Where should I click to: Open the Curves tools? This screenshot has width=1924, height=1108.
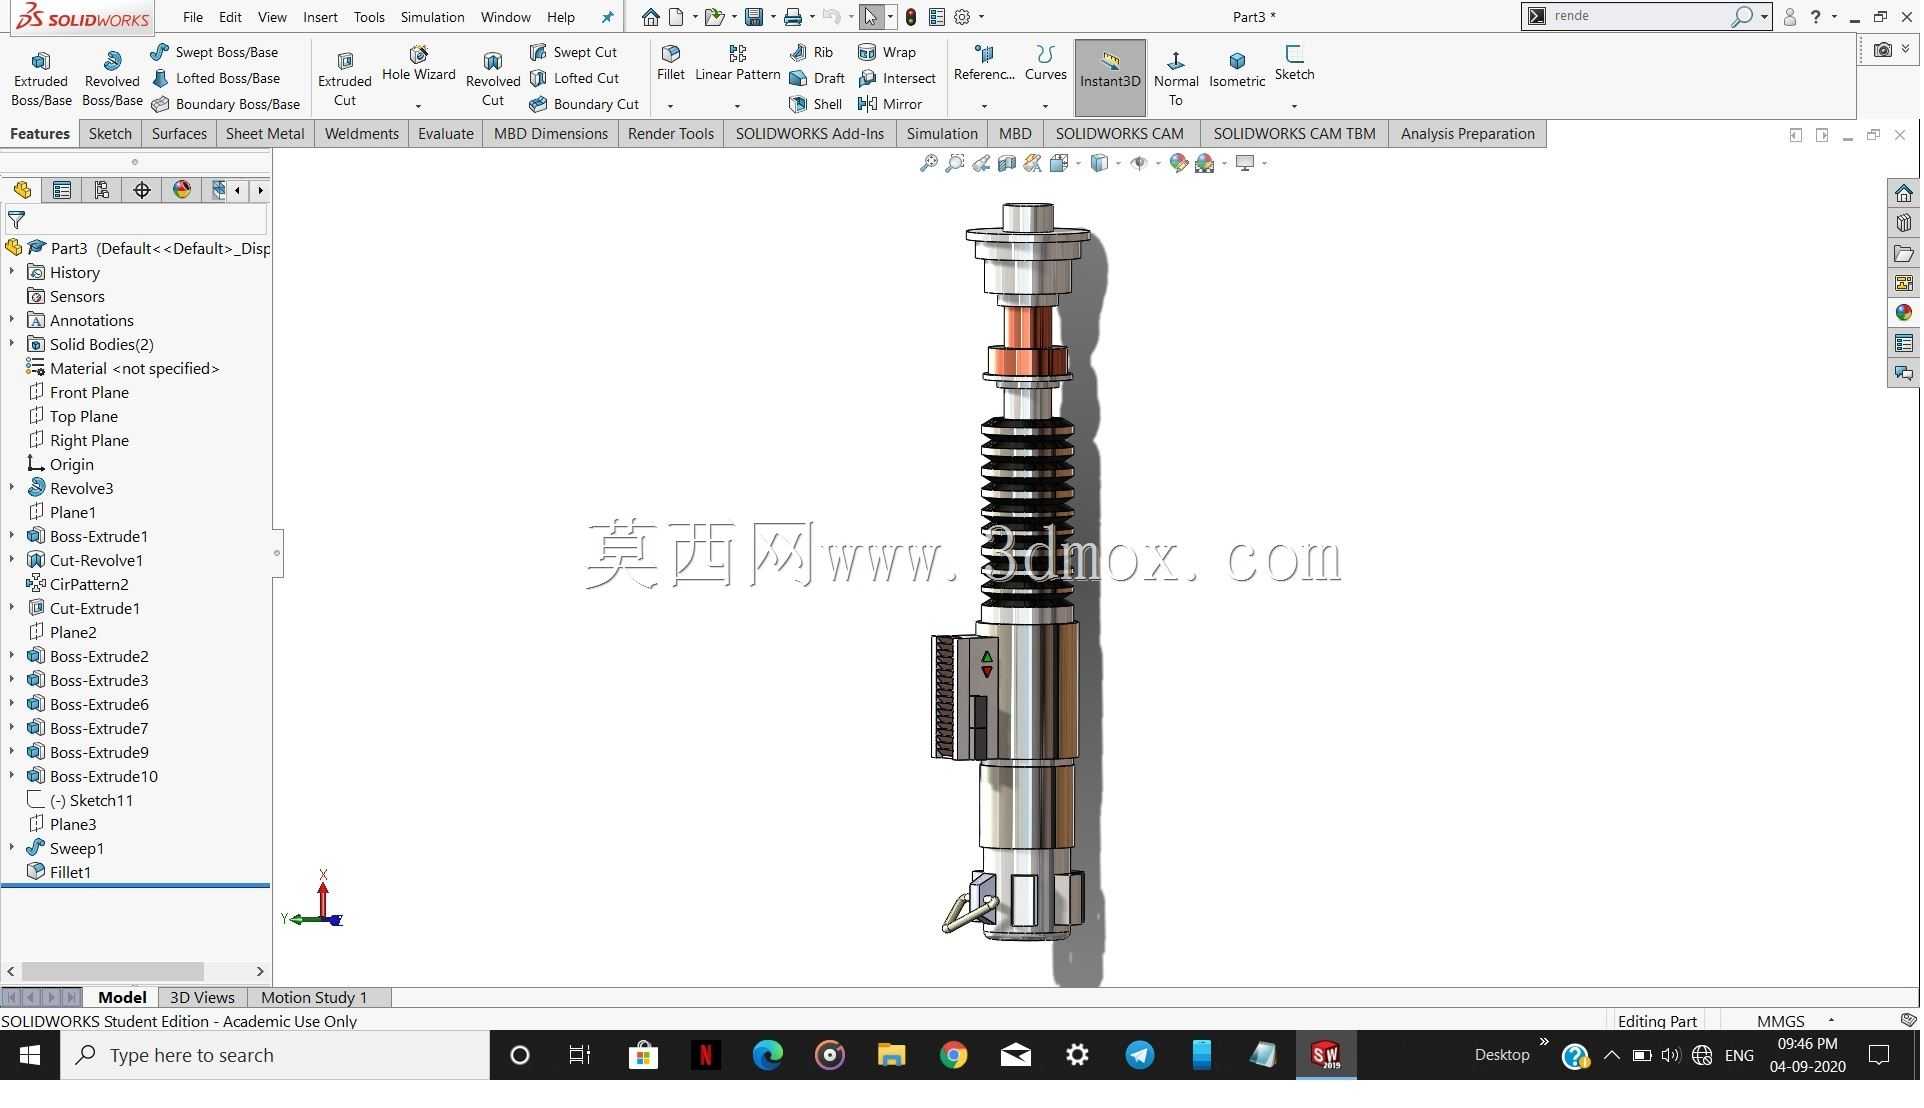pyautogui.click(x=1046, y=63)
